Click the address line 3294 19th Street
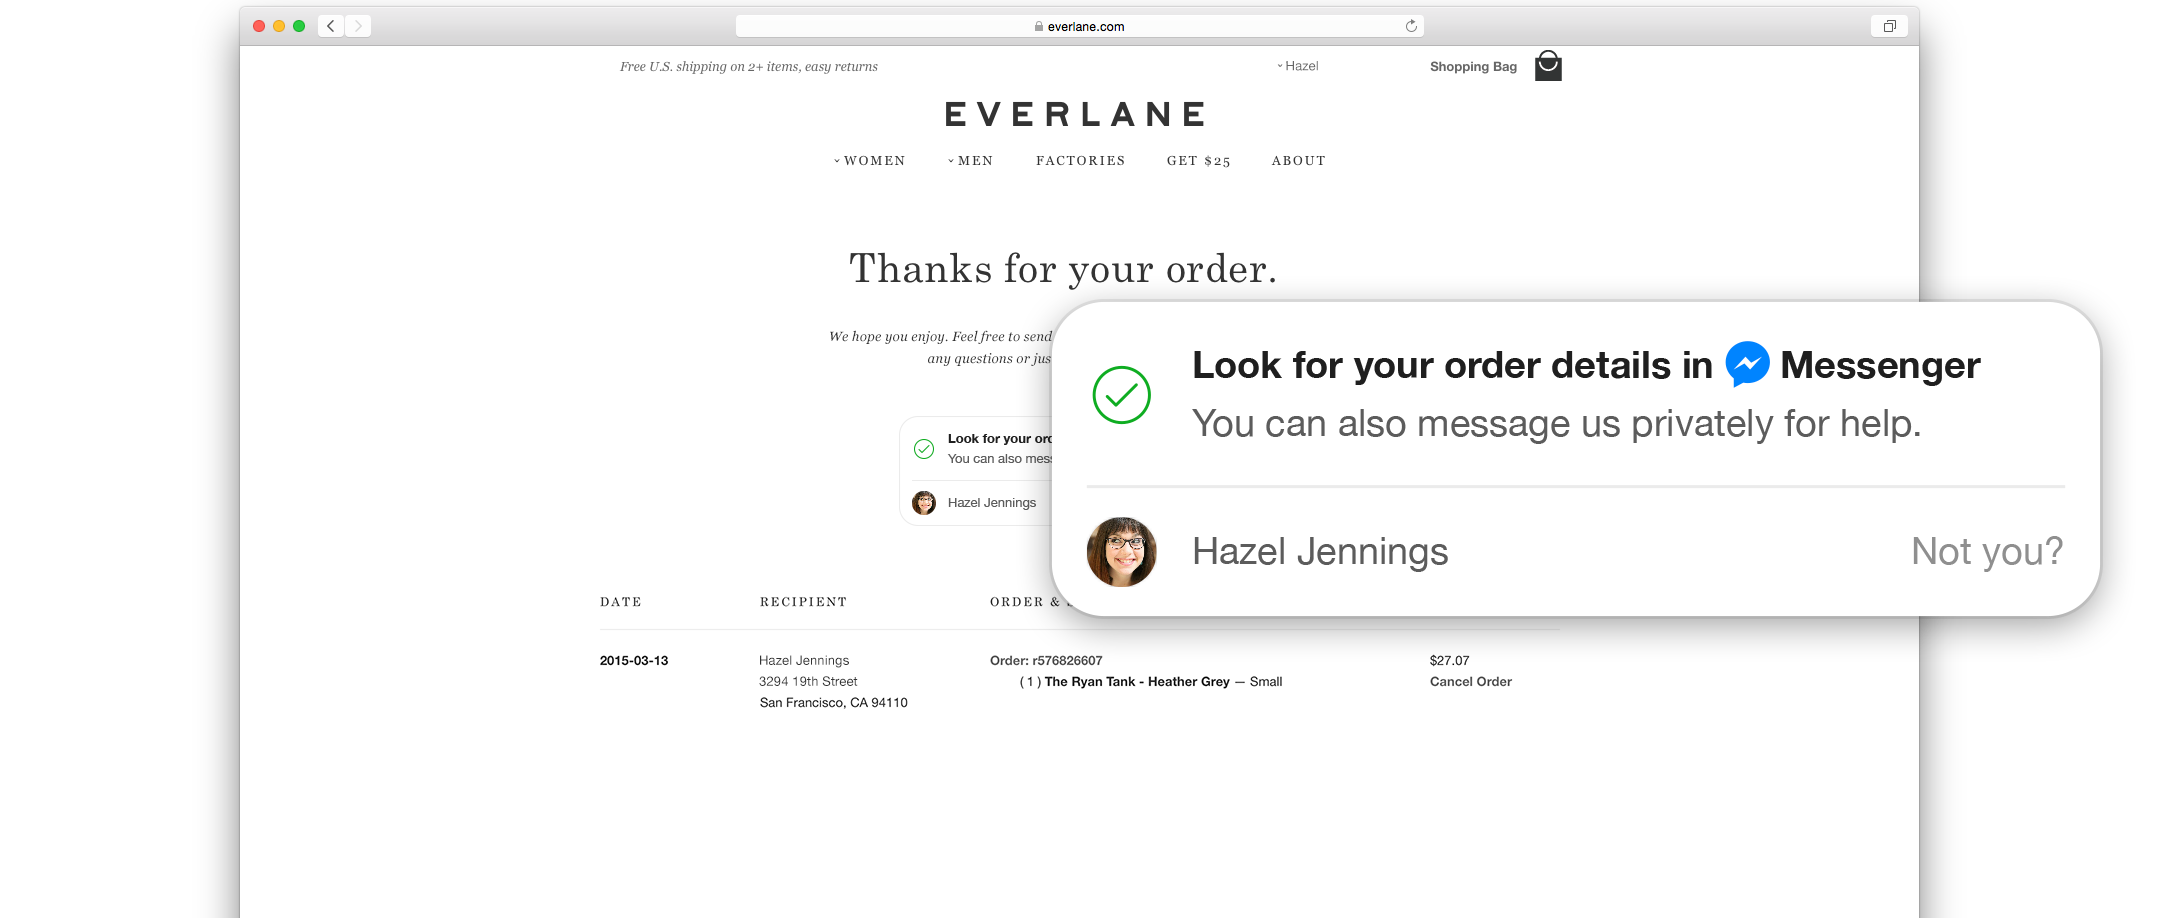Screen dimensions: 2160x918 tap(808, 682)
